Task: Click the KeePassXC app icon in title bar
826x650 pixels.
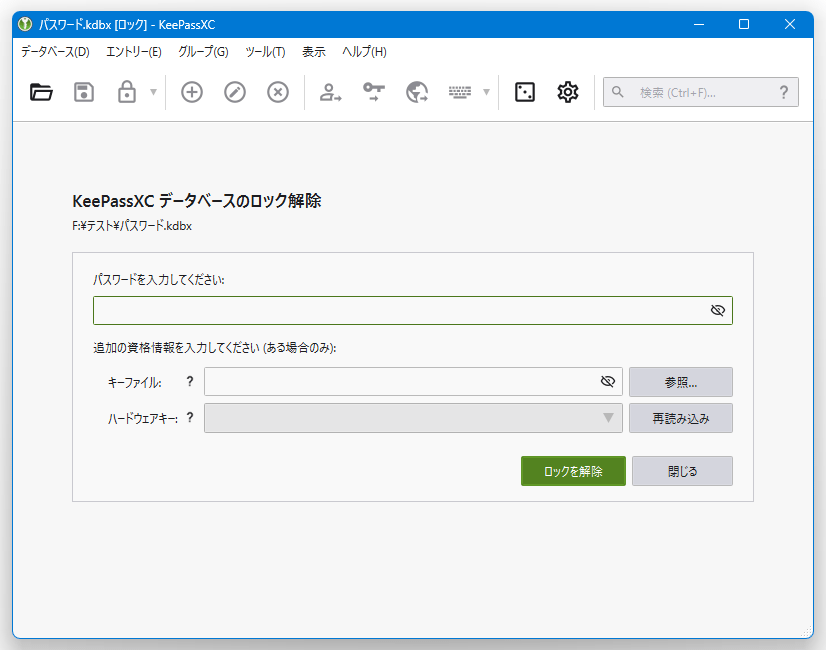Action: [25, 24]
